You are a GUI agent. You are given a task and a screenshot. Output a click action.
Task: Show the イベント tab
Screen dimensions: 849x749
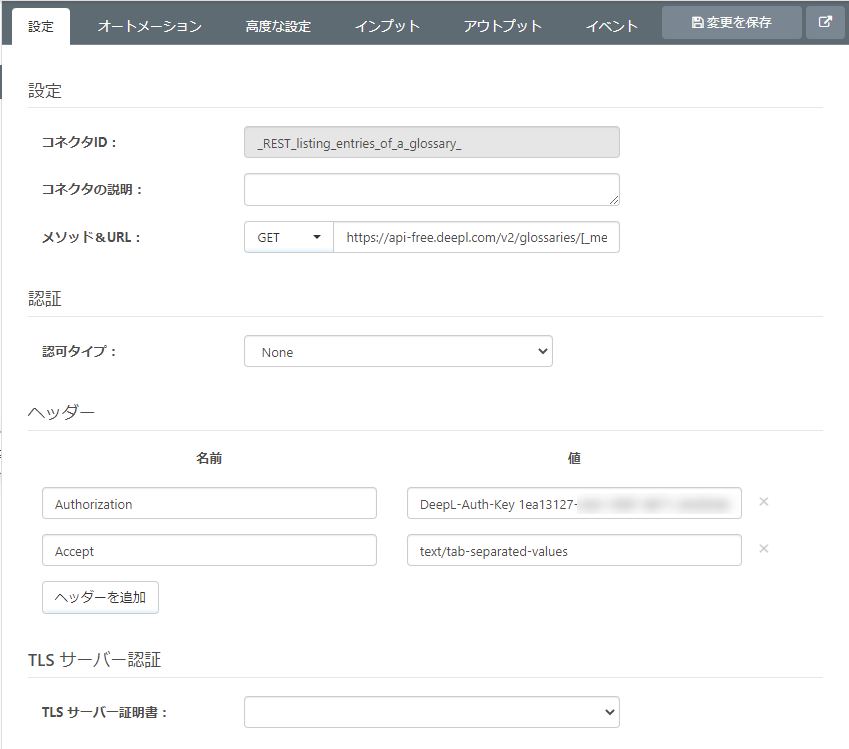[611, 27]
